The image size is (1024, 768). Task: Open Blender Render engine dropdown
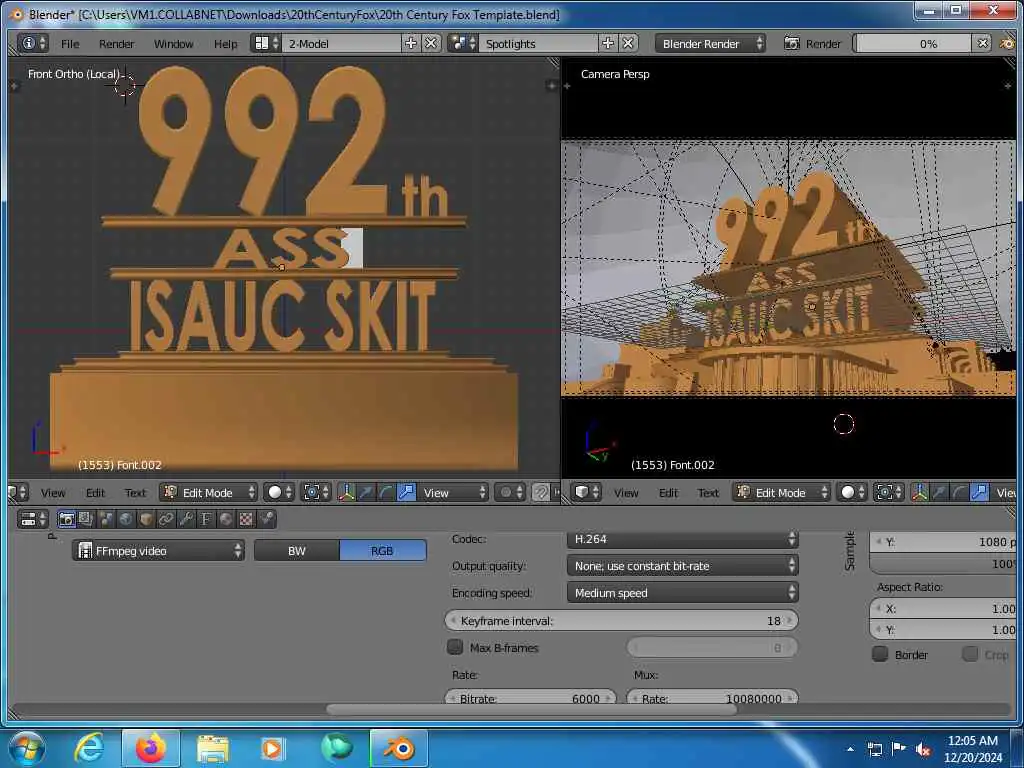pyautogui.click(x=710, y=43)
